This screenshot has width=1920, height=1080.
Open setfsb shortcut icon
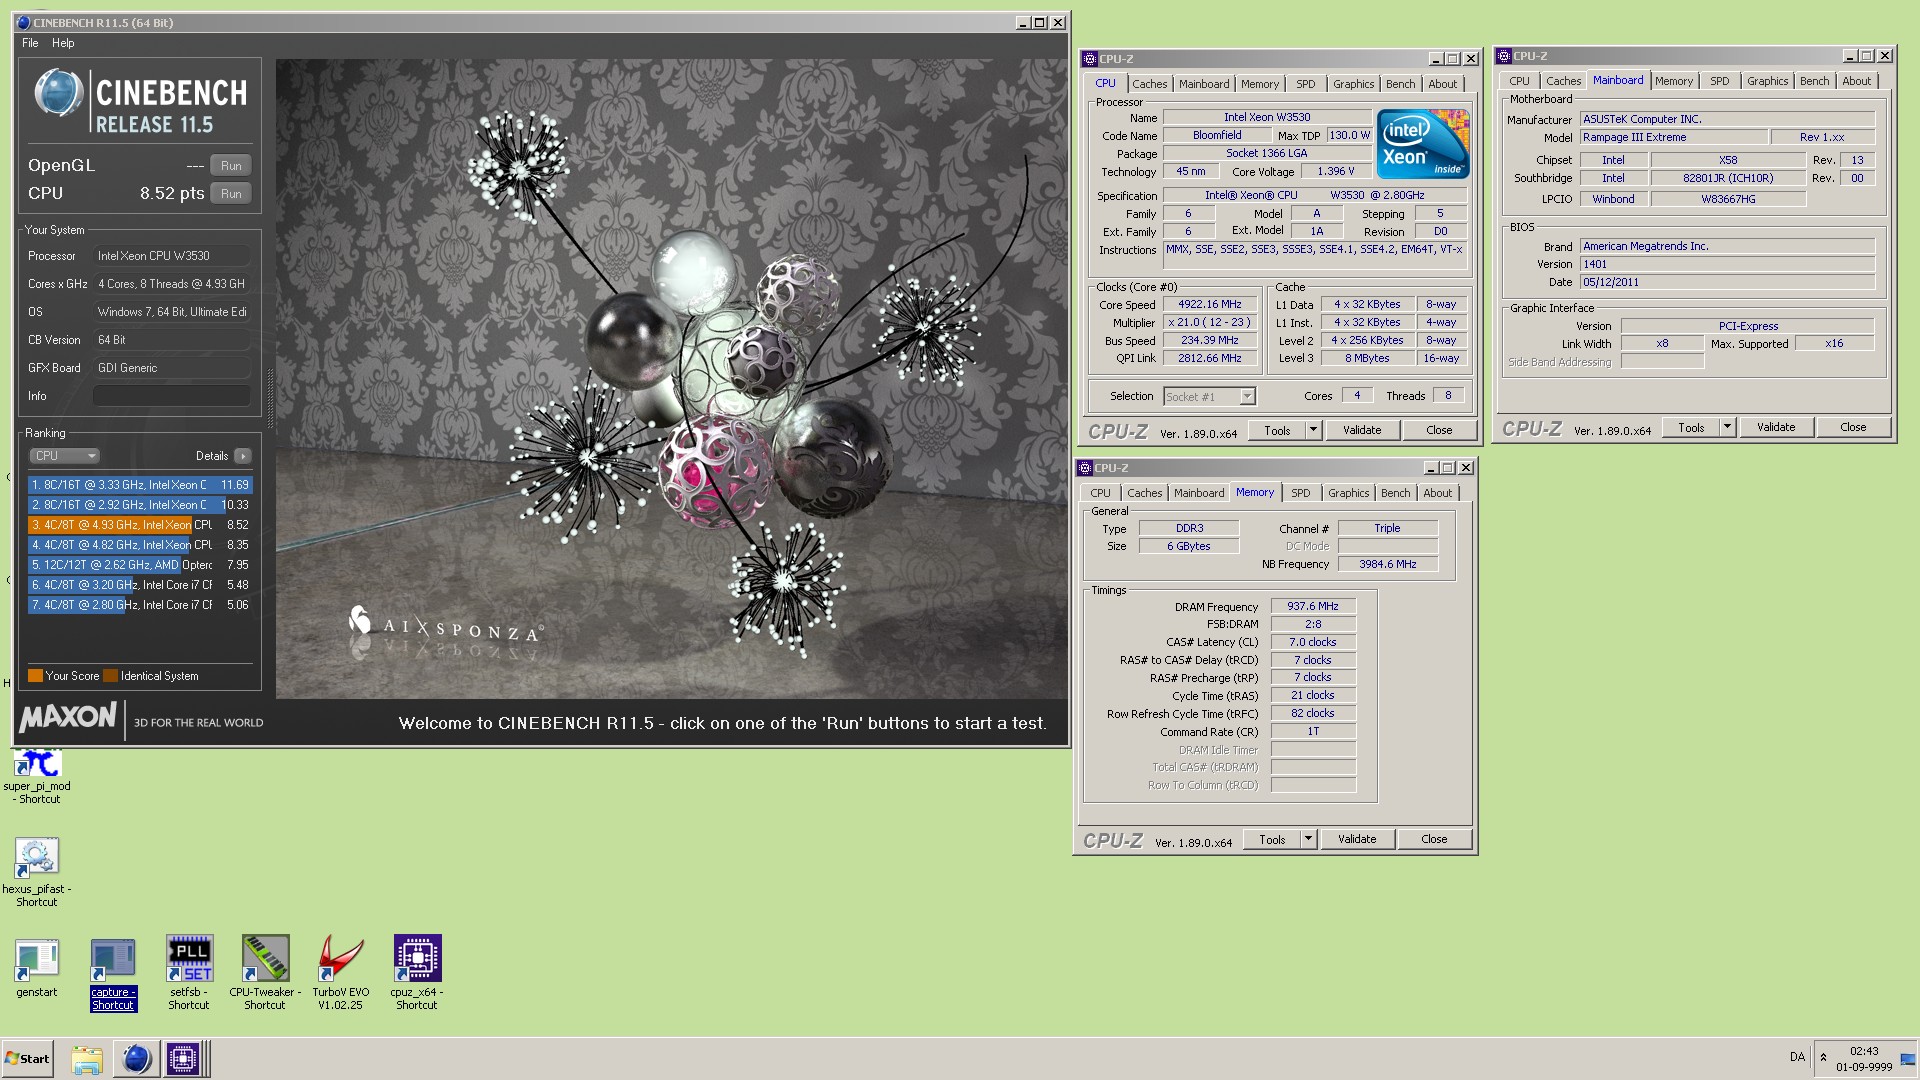point(189,960)
